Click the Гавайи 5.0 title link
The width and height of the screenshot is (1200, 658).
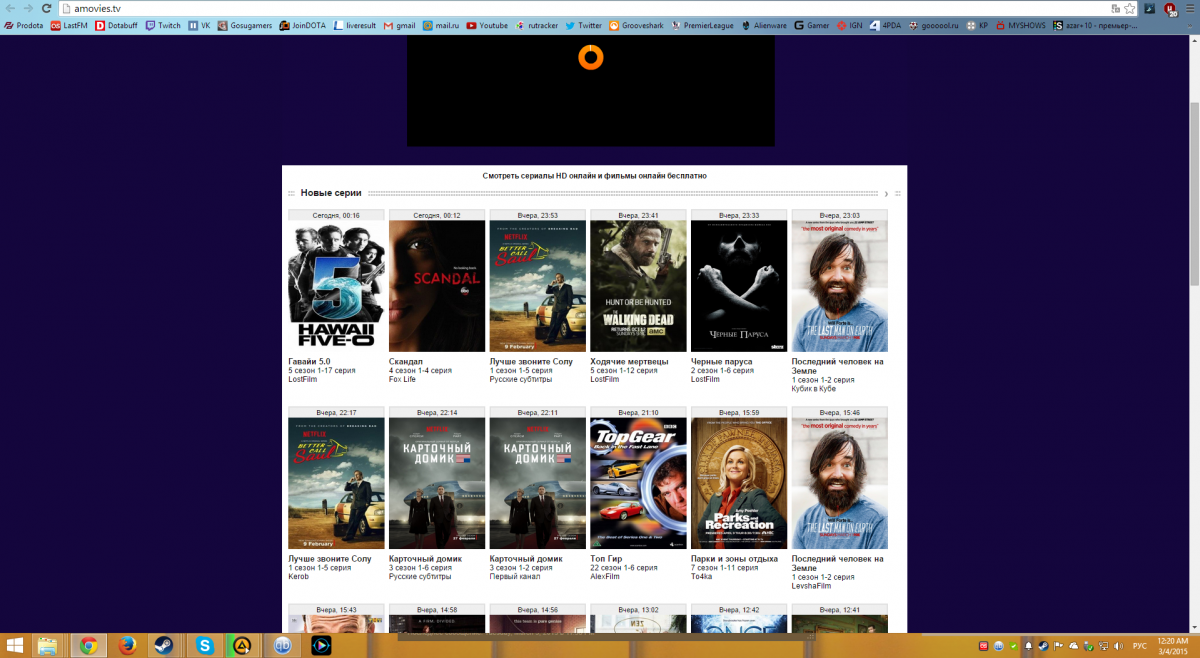click(309, 361)
